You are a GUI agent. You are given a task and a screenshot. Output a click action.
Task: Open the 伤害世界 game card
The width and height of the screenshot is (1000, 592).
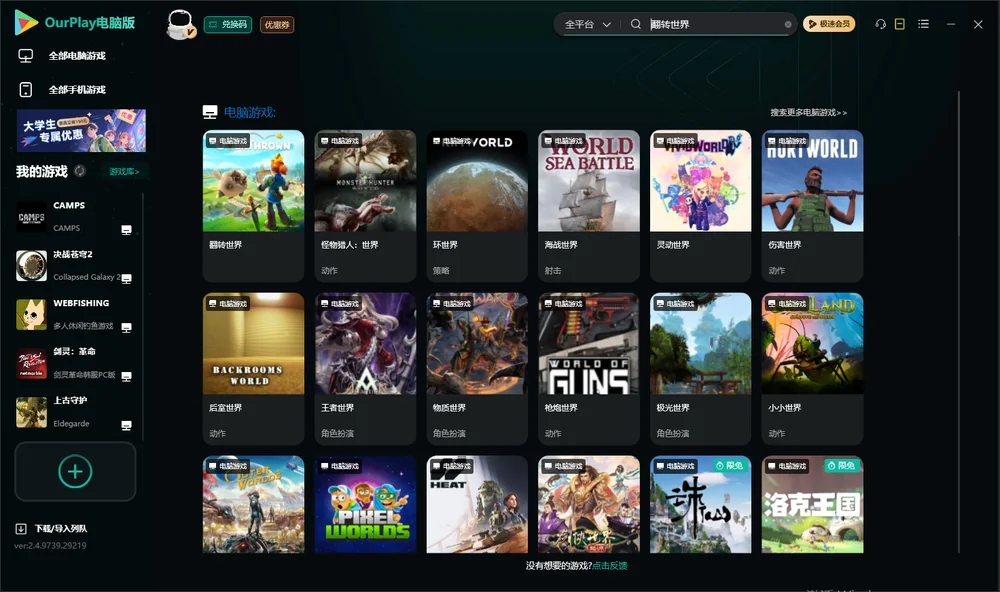(812, 205)
